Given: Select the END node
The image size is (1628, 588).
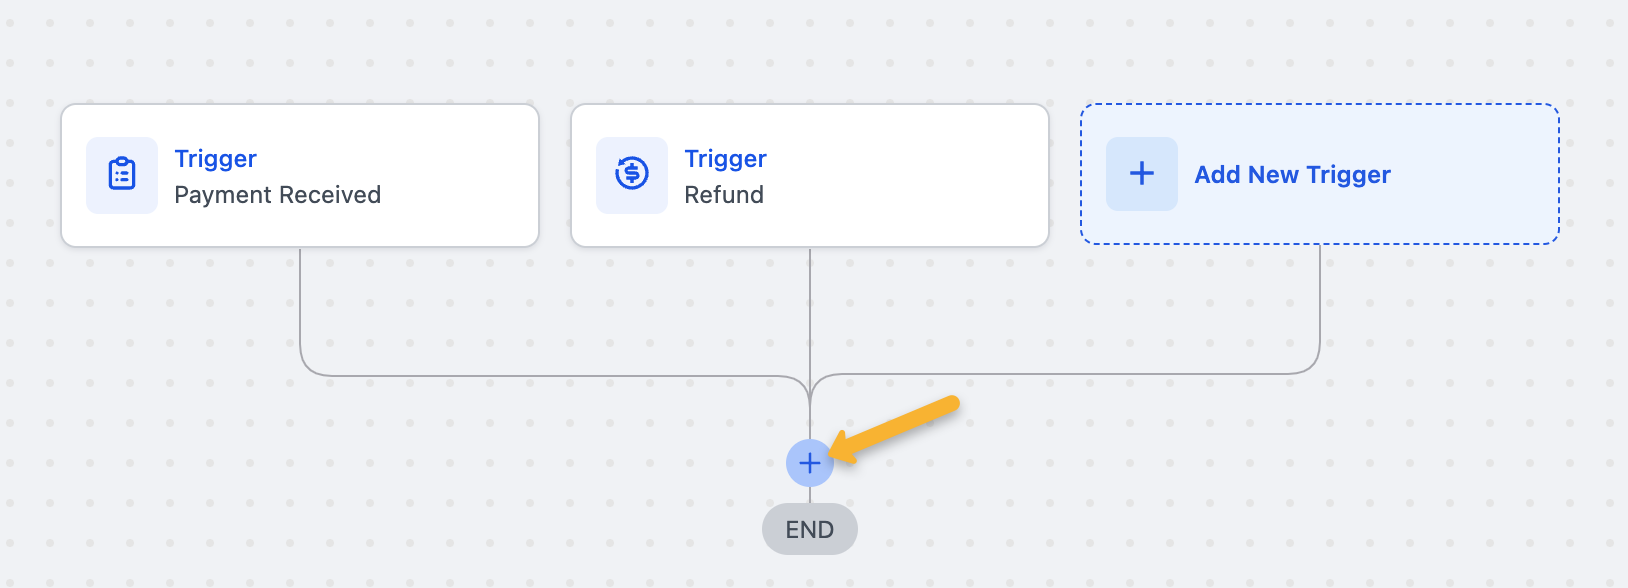Looking at the screenshot, I should pyautogui.click(x=809, y=529).
